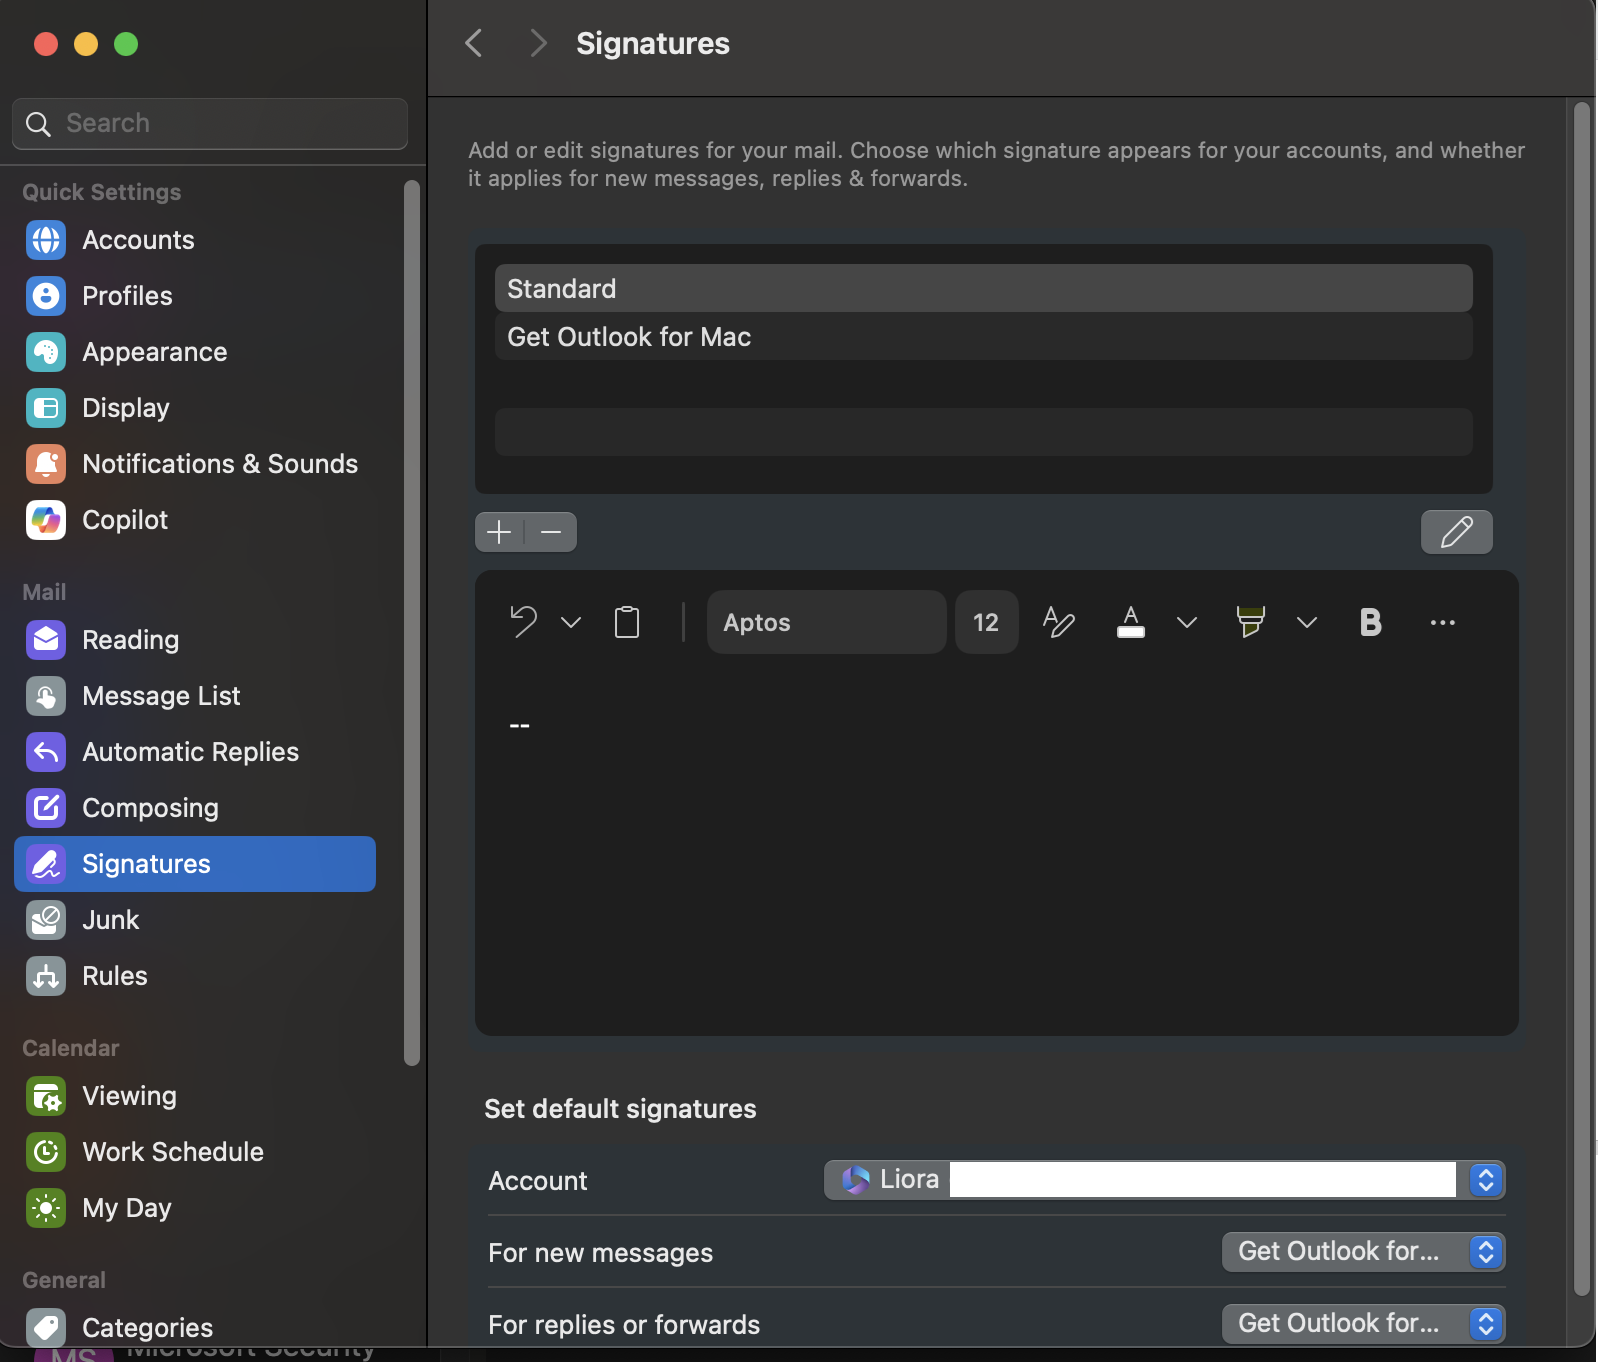Screen dimensions: 1598x1362
Task: Open Automatic Replies arrow icon
Action: [x=46, y=752]
